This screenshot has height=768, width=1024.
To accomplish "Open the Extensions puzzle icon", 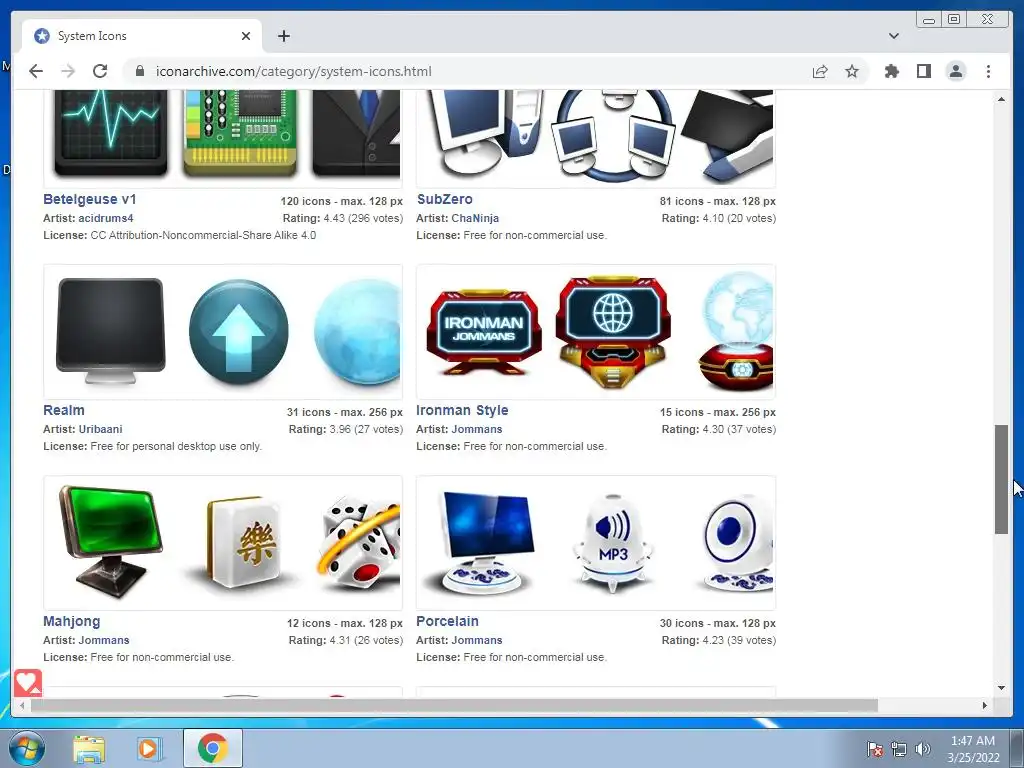I will pyautogui.click(x=891, y=71).
